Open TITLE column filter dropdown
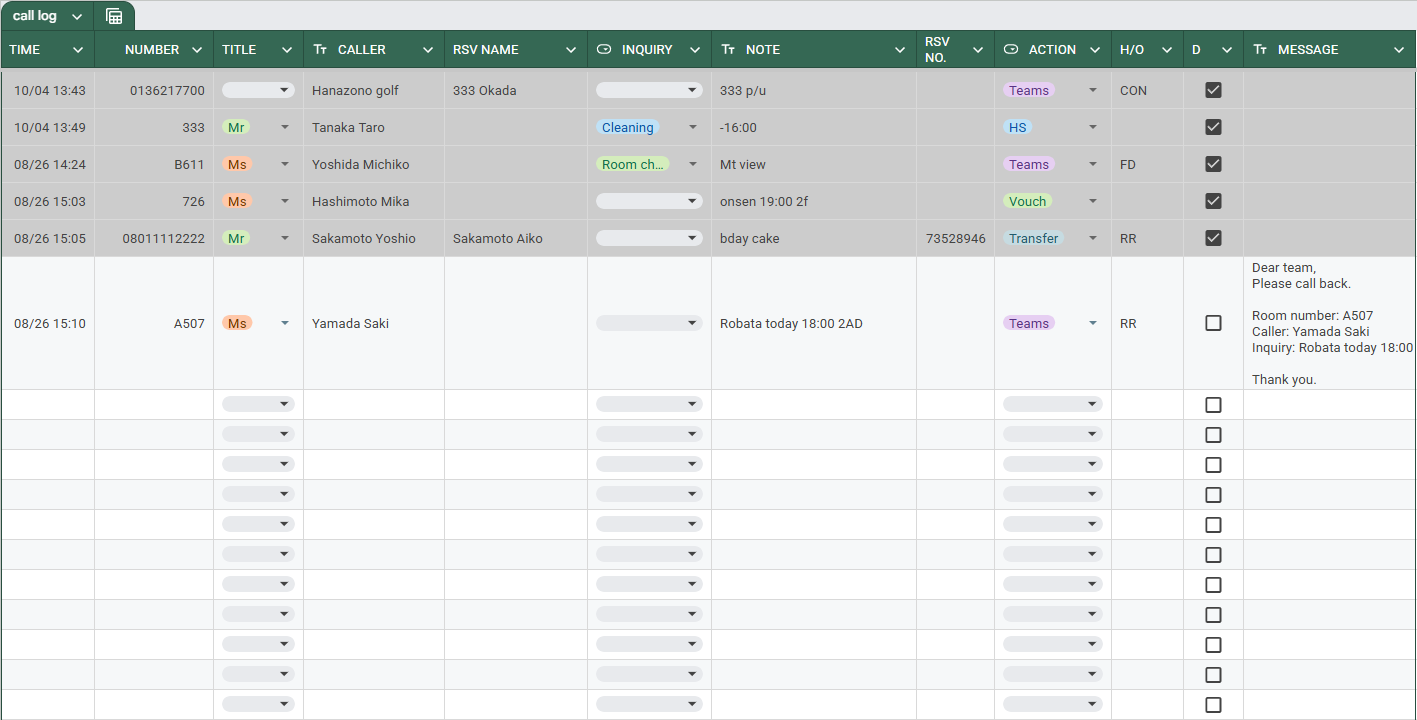This screenshot has width=1417, height=720. tap(287, 50)
